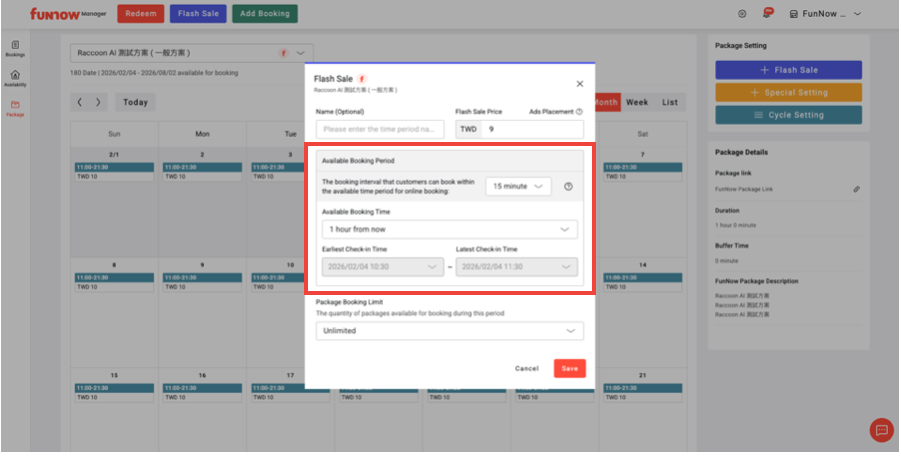This screenshot has width=902, height=456.
Task: Click the settings gear icon in header
Action: [741, 14]
